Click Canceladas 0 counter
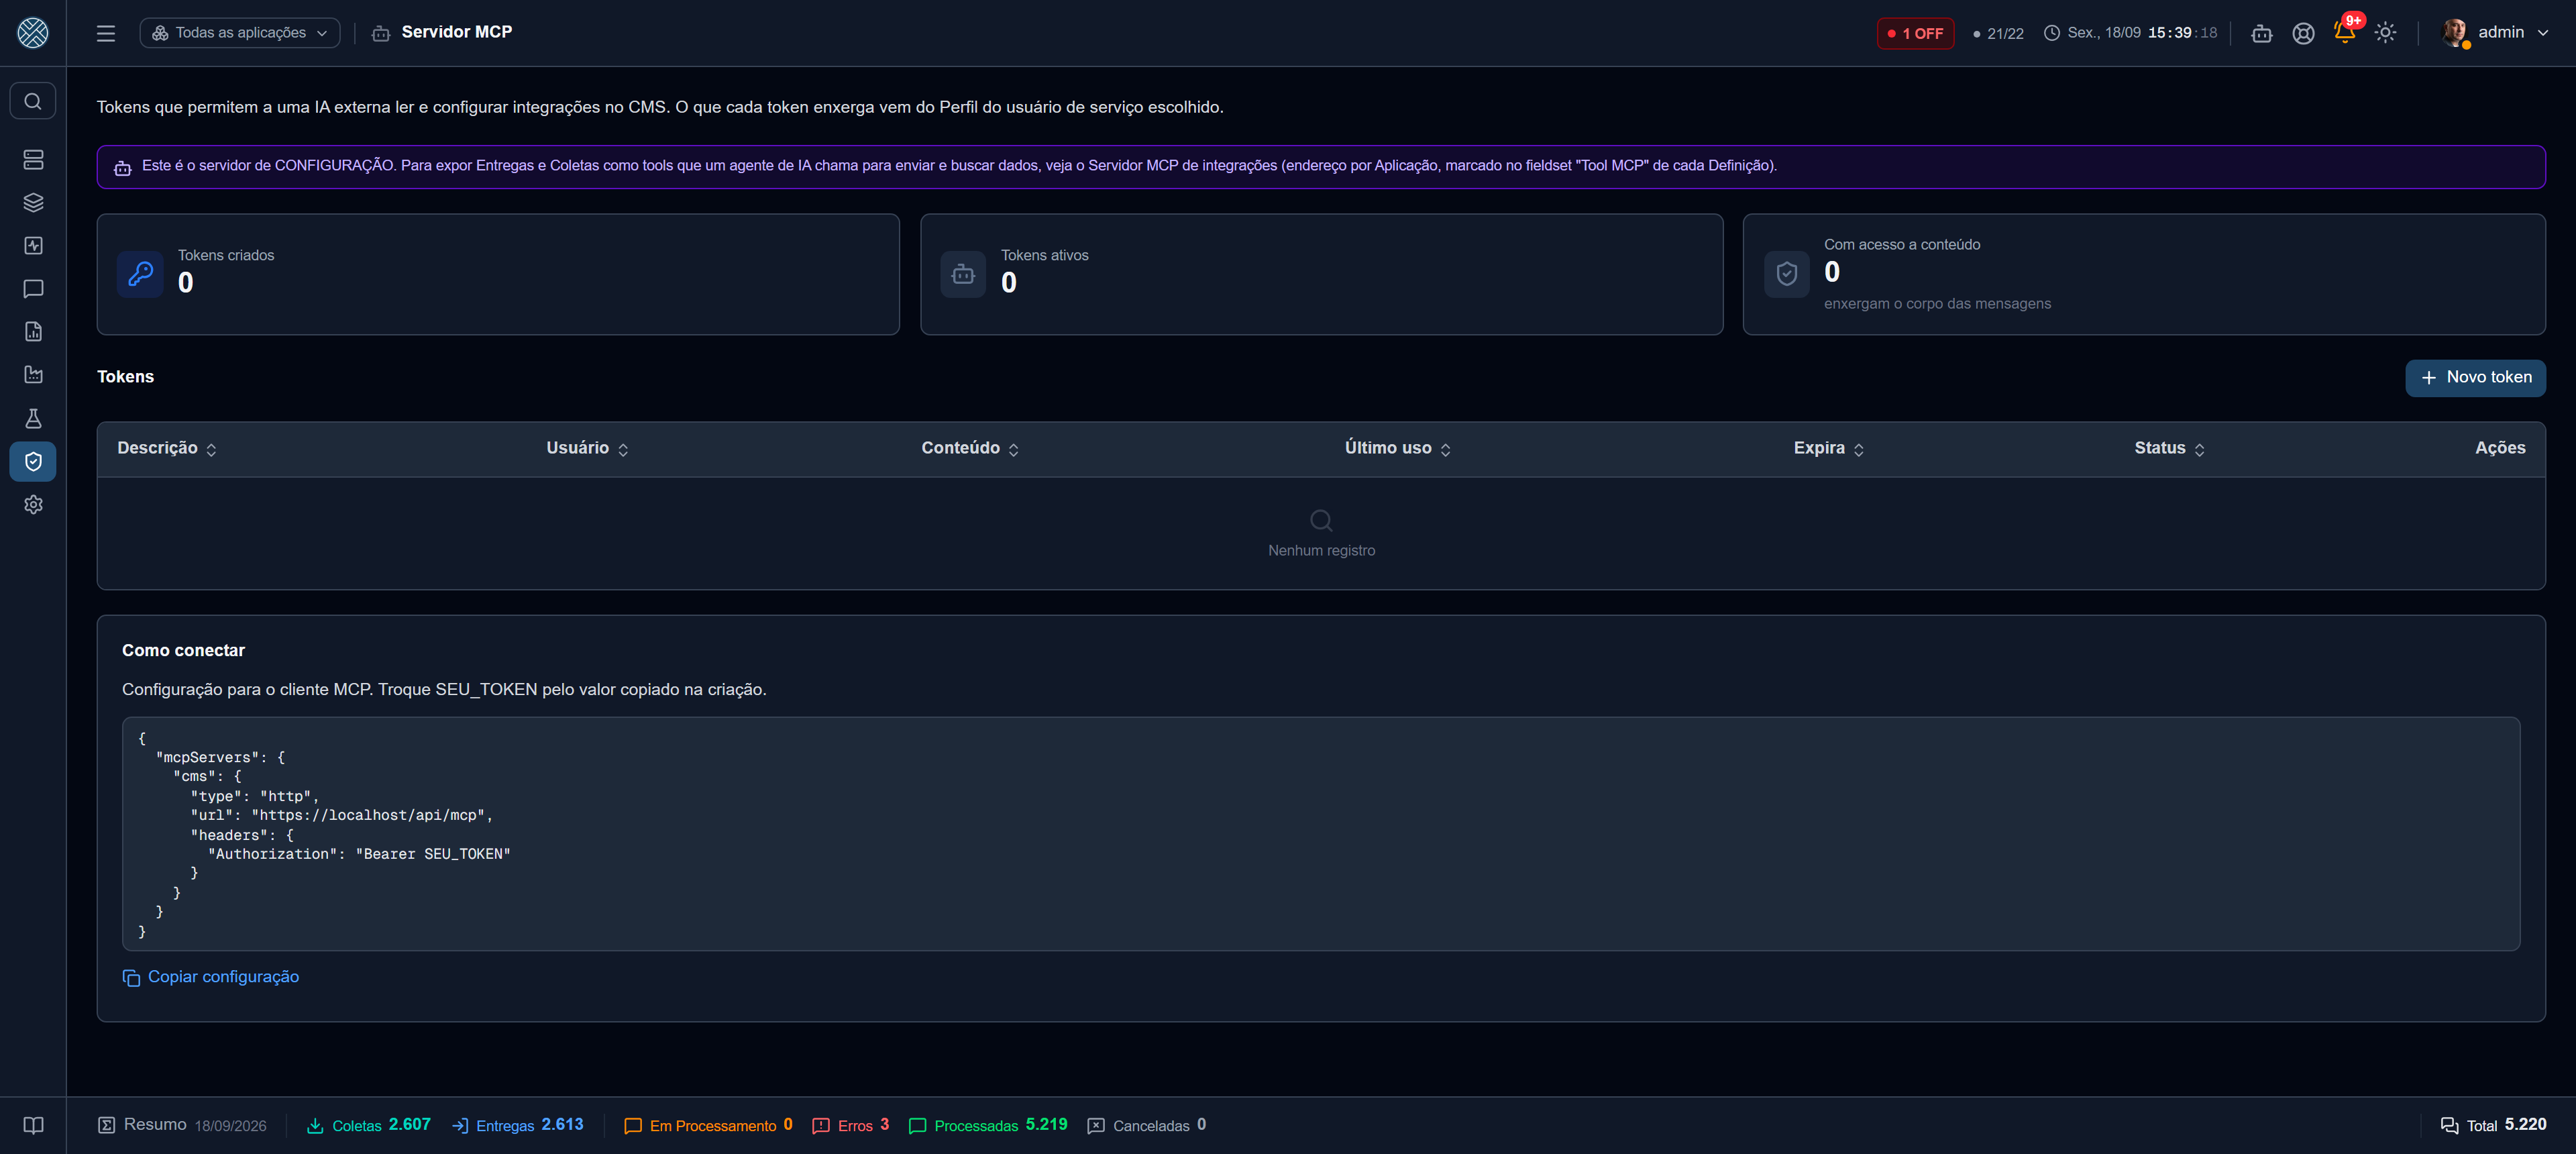Viewport: 2576px width, 1154px height. pos(1146,1125)
